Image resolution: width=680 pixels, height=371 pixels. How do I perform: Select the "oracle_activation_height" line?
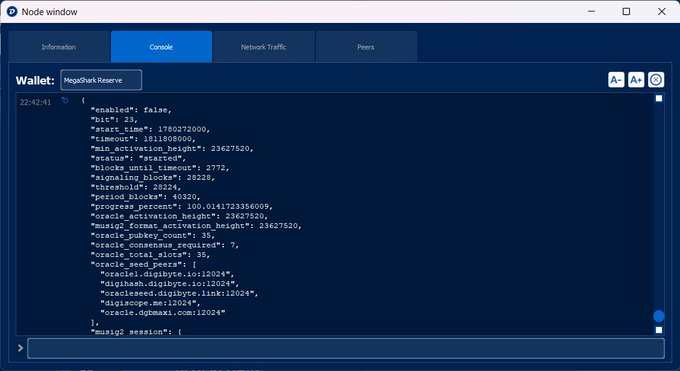tap(179, 216)
